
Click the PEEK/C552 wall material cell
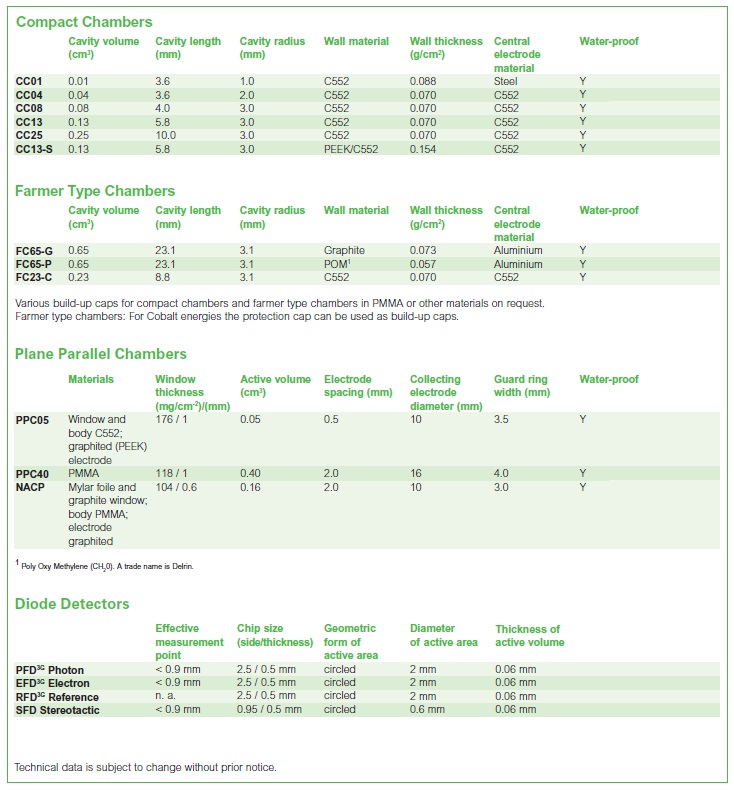pos(351,149)
